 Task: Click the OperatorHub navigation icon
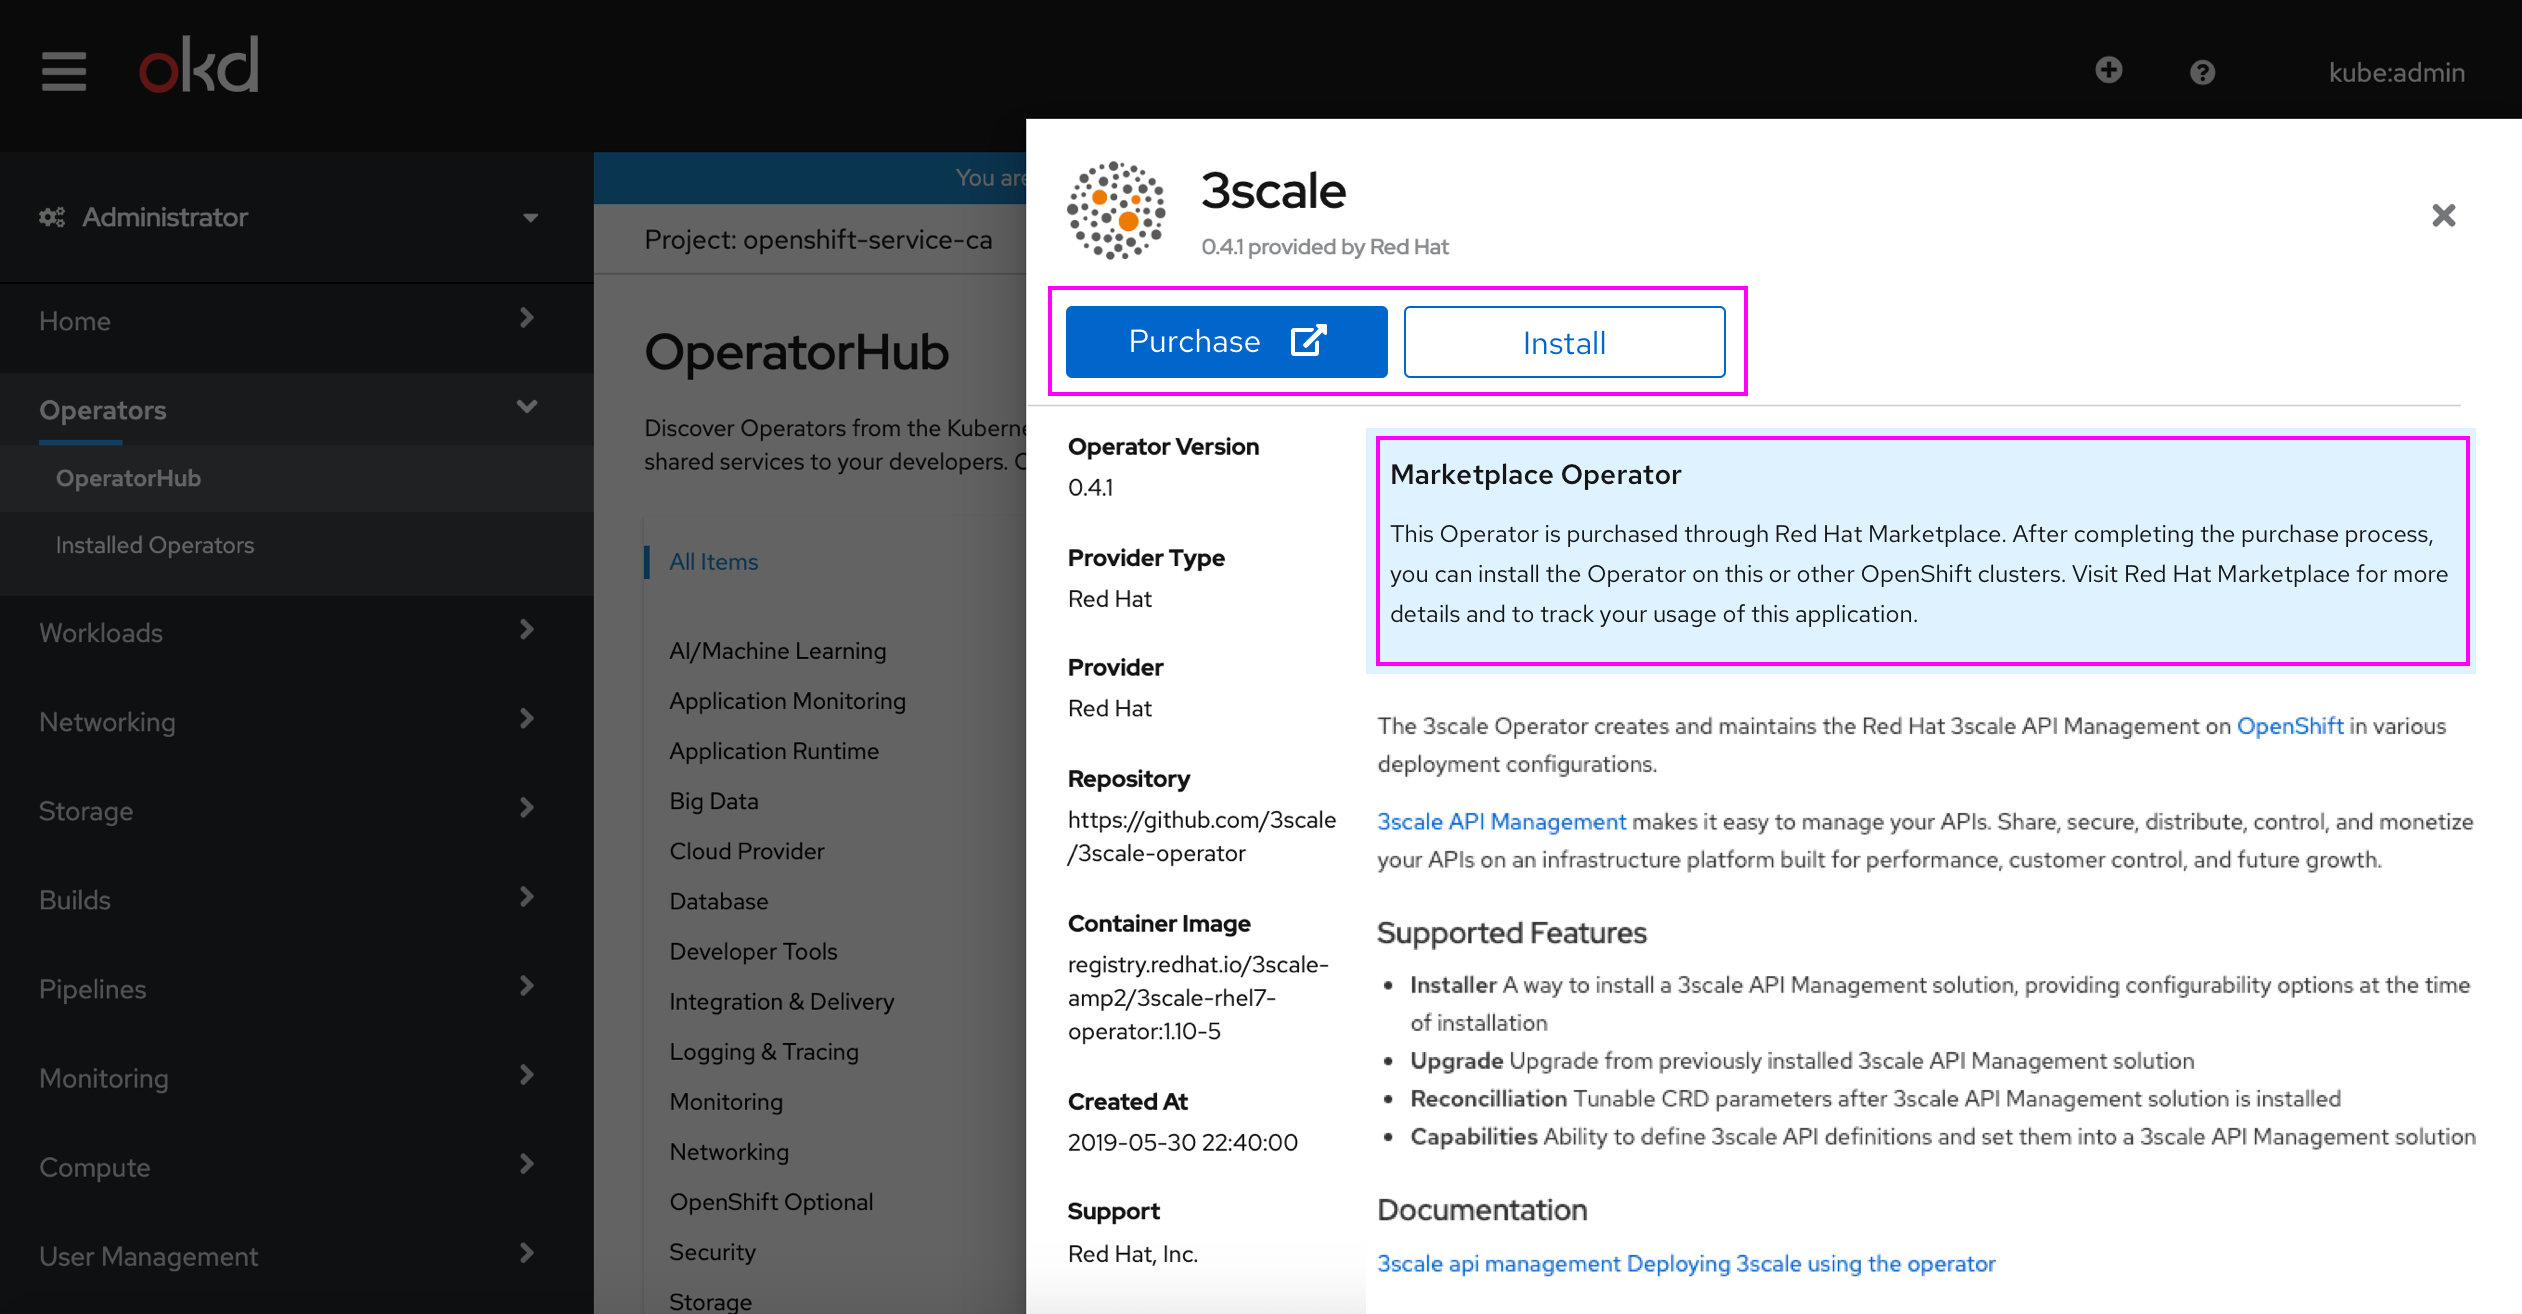128,477
